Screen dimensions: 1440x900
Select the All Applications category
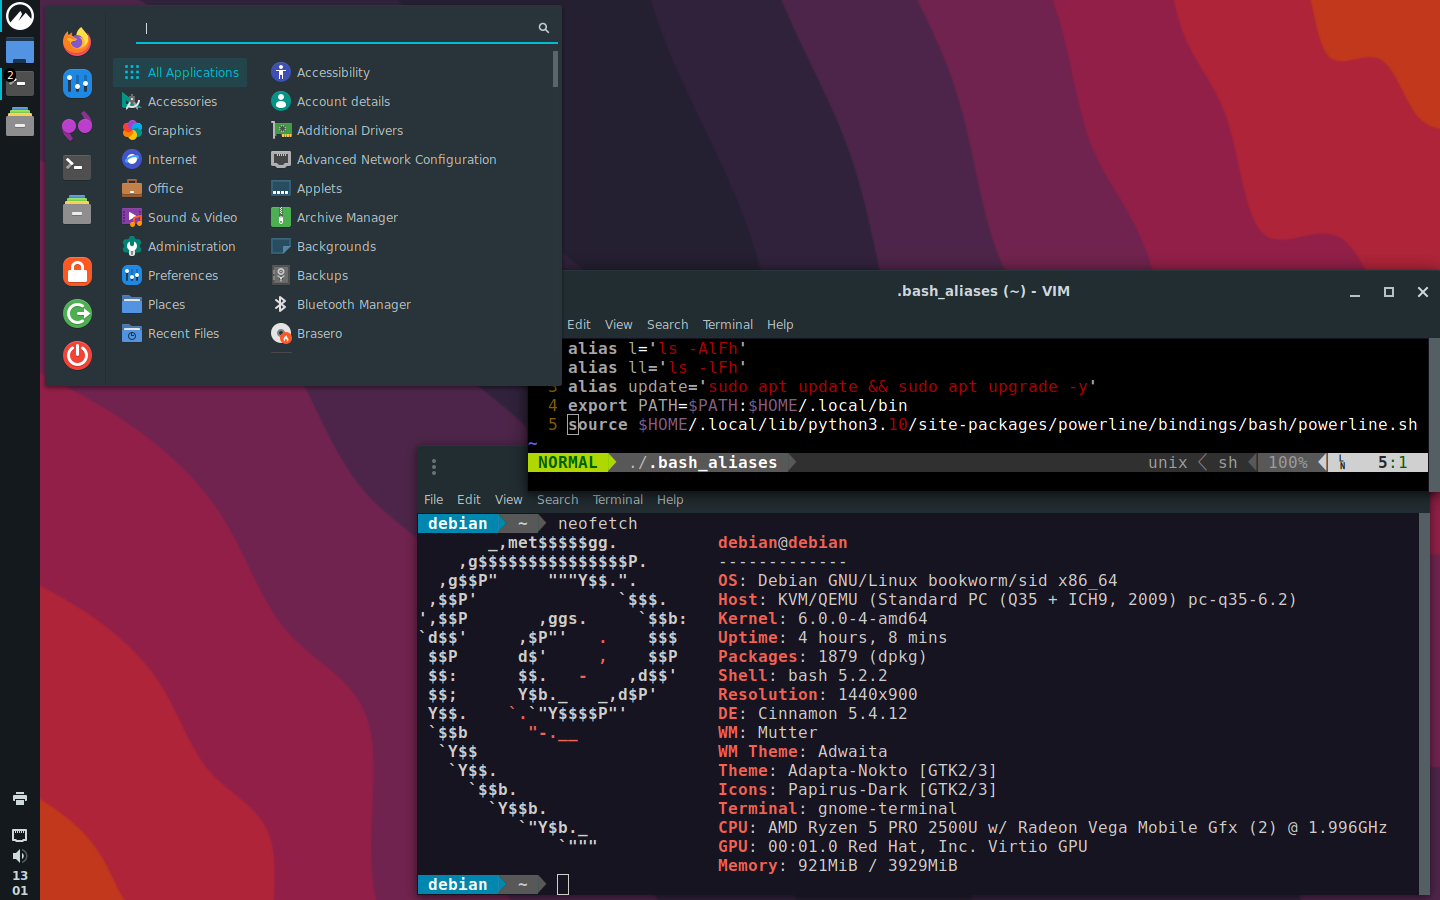pos(181,72)
